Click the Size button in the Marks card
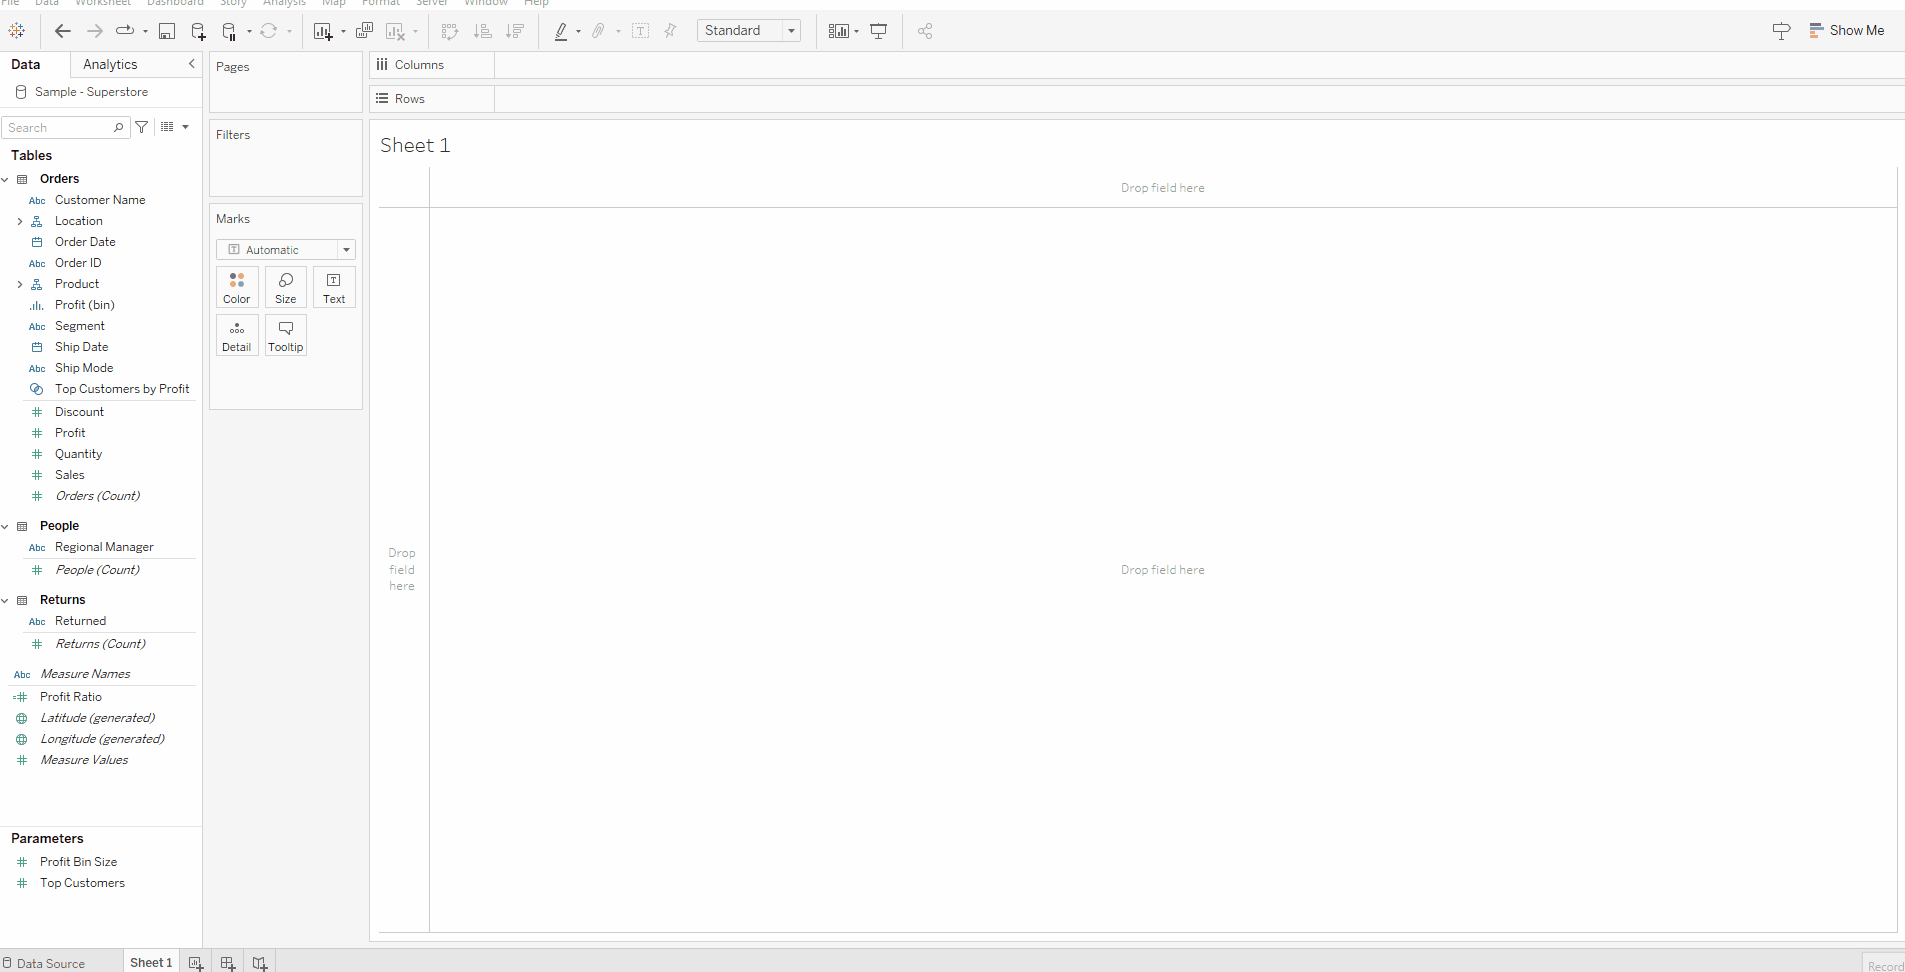 [x=285, y=287]
